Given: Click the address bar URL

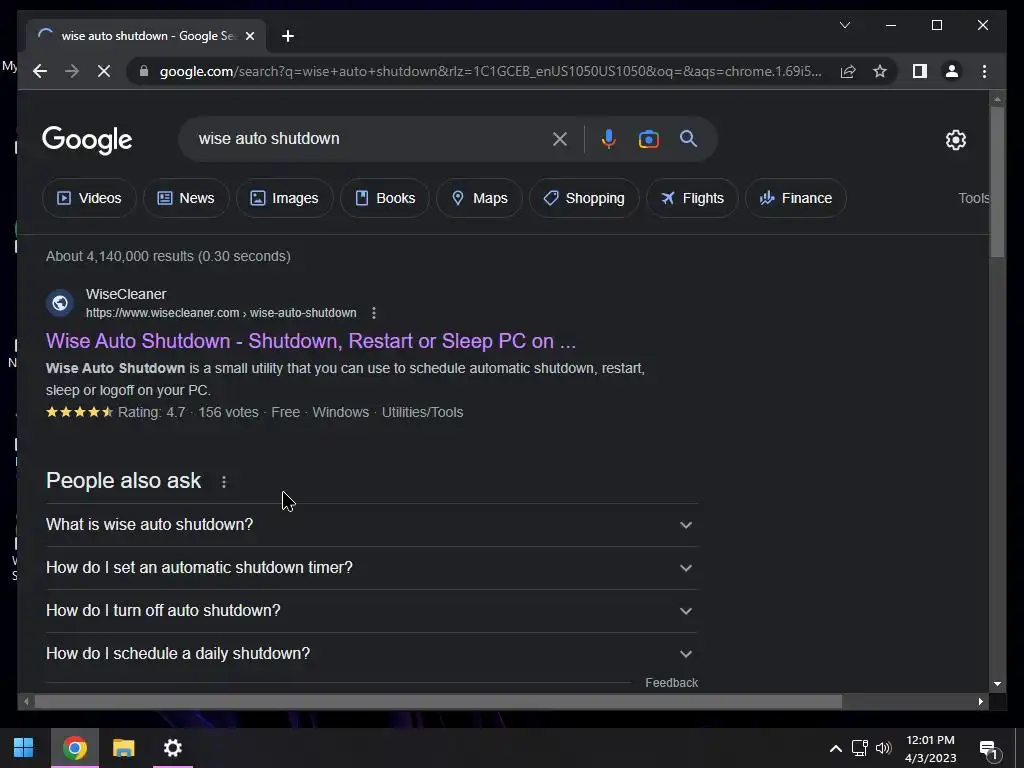Looking at the screenshot, I should click(490, 71).
